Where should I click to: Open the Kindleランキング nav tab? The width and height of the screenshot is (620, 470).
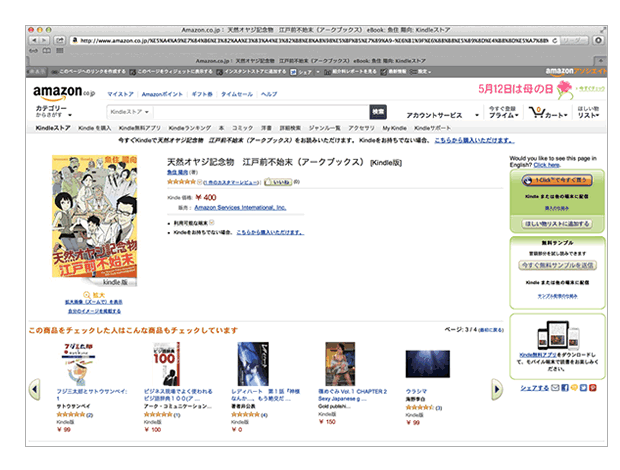(x=190, y=128)
